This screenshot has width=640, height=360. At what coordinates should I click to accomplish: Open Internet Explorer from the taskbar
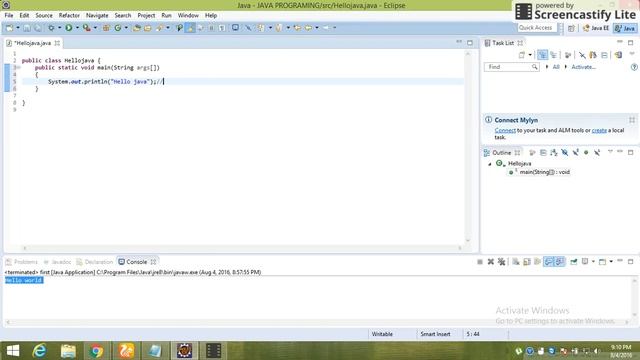coord(40,351)
